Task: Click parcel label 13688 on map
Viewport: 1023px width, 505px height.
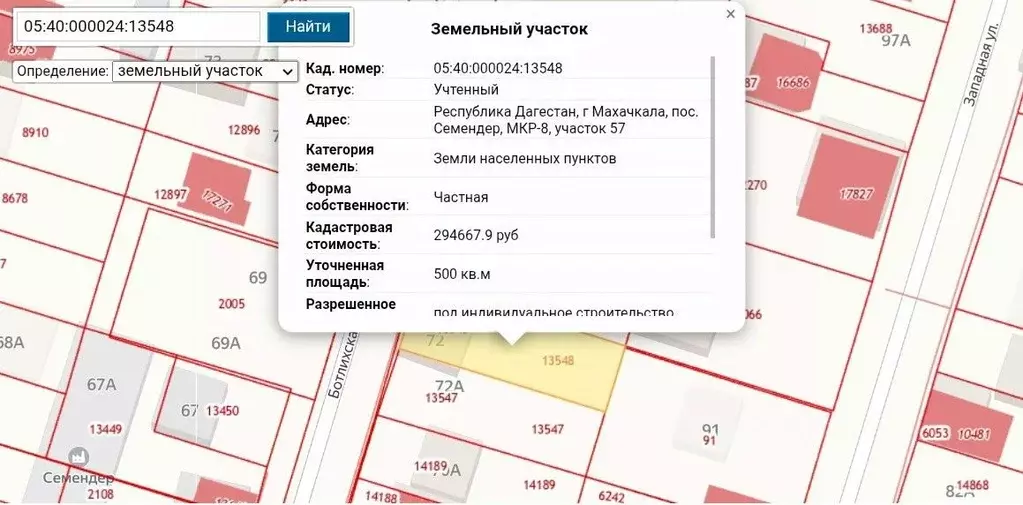Action: coord(876,28)
